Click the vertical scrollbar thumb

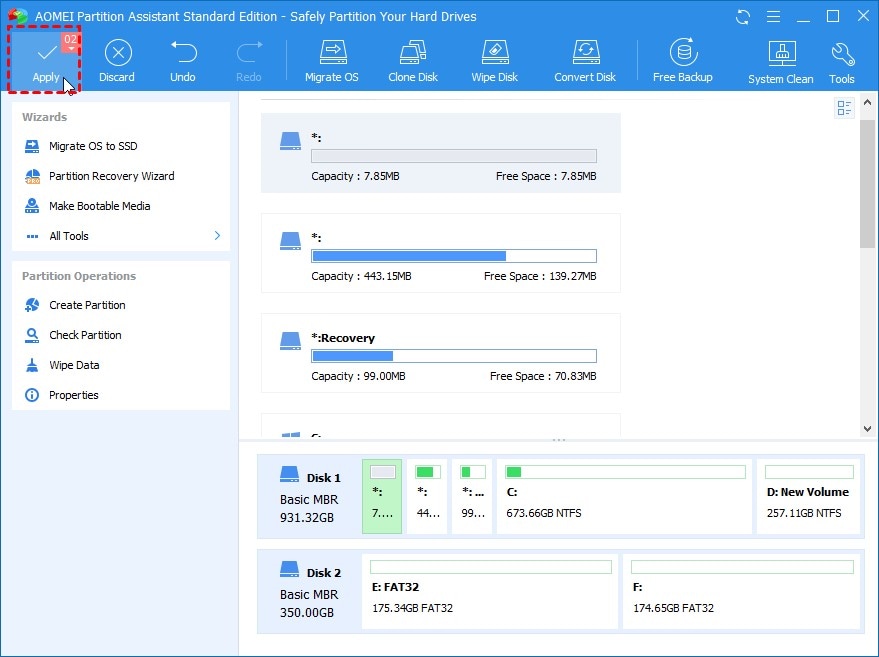coord(867,183)
